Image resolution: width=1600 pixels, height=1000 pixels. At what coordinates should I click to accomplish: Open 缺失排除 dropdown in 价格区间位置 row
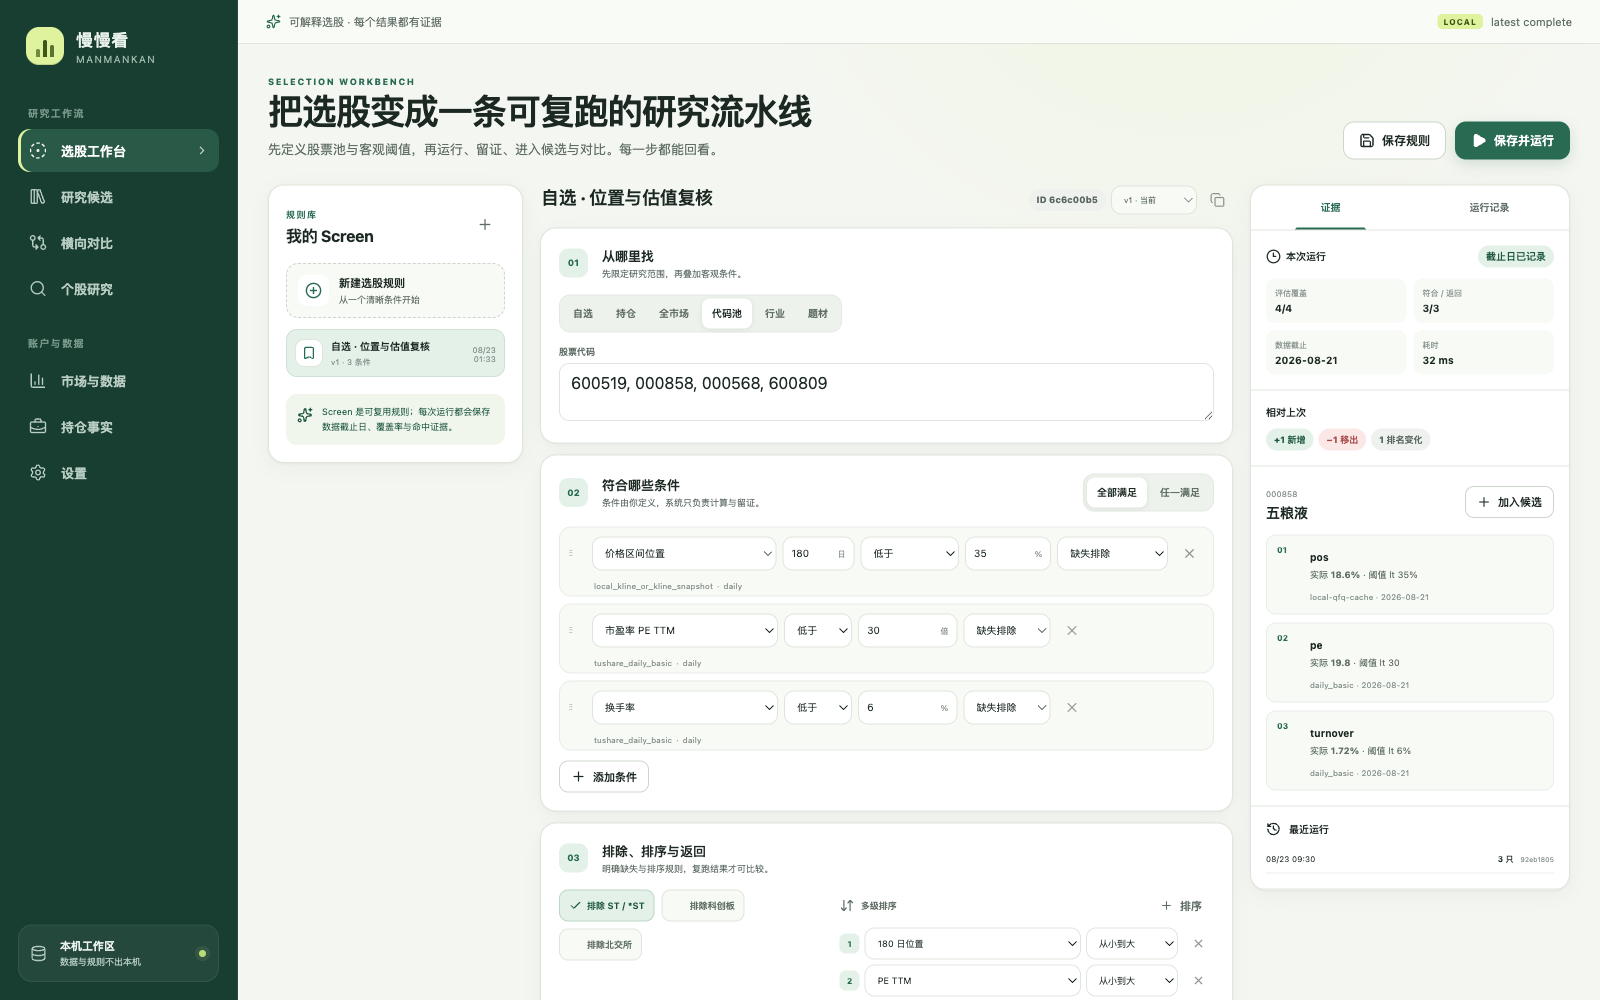point(1112,553)
